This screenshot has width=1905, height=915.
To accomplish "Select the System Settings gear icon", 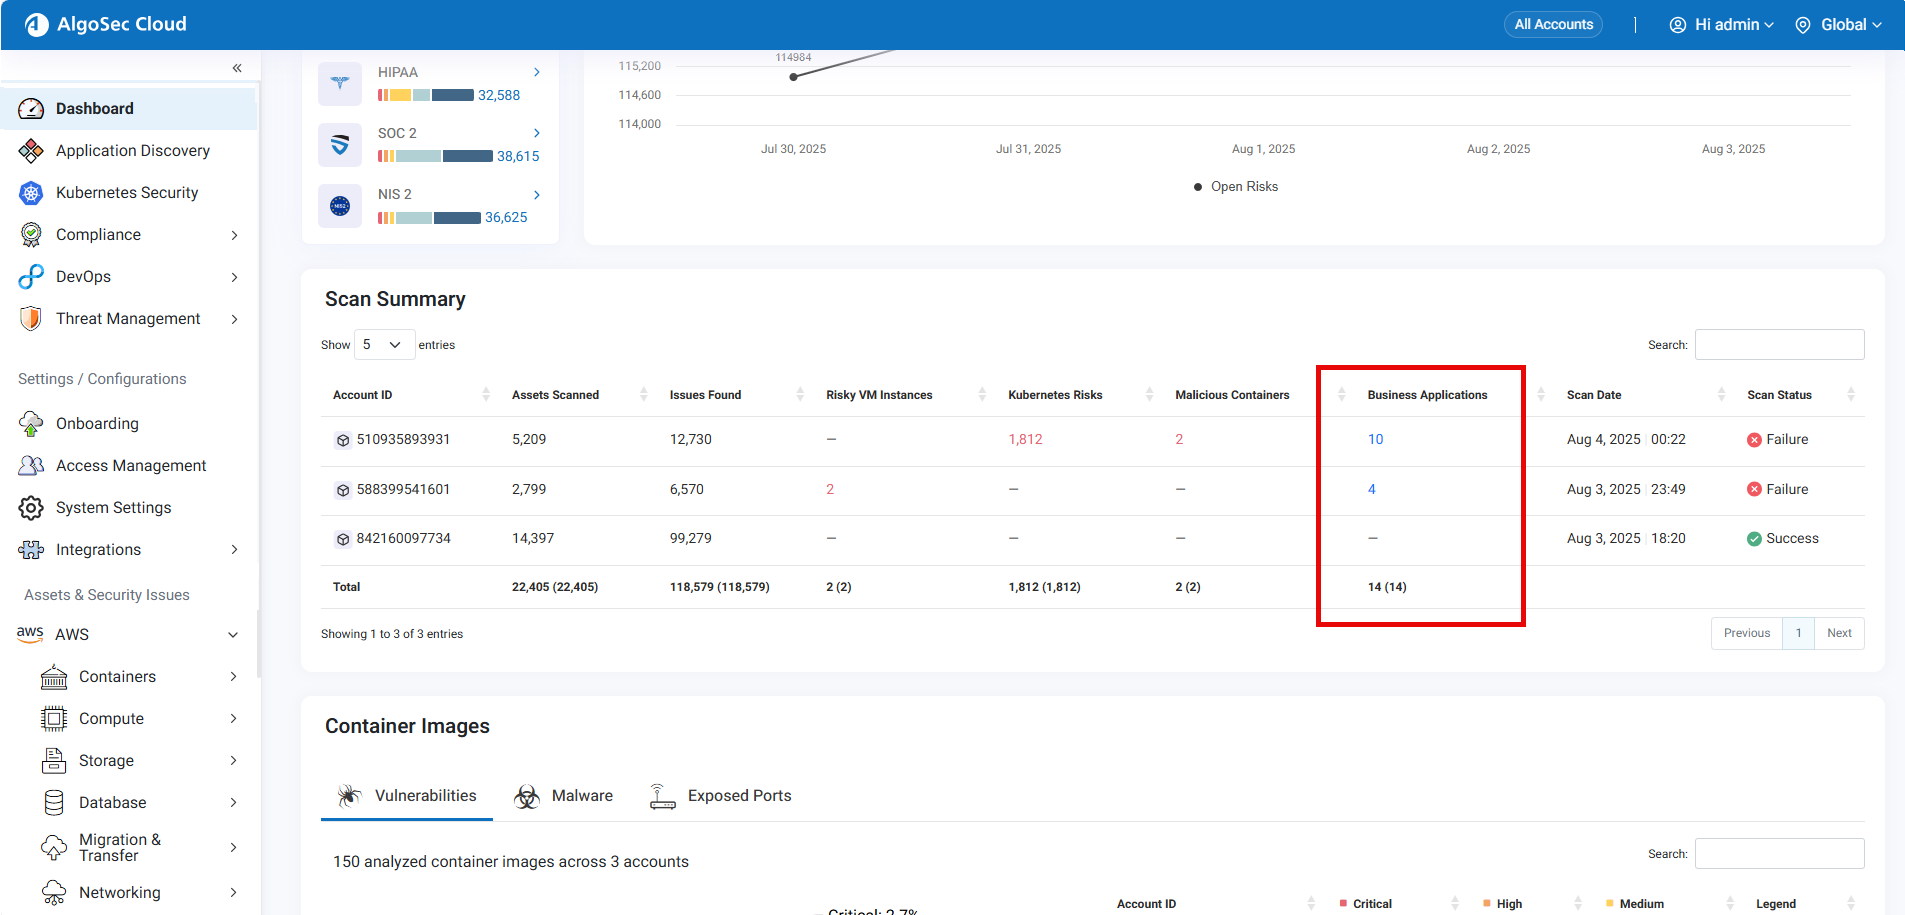I will pos(31,508).
